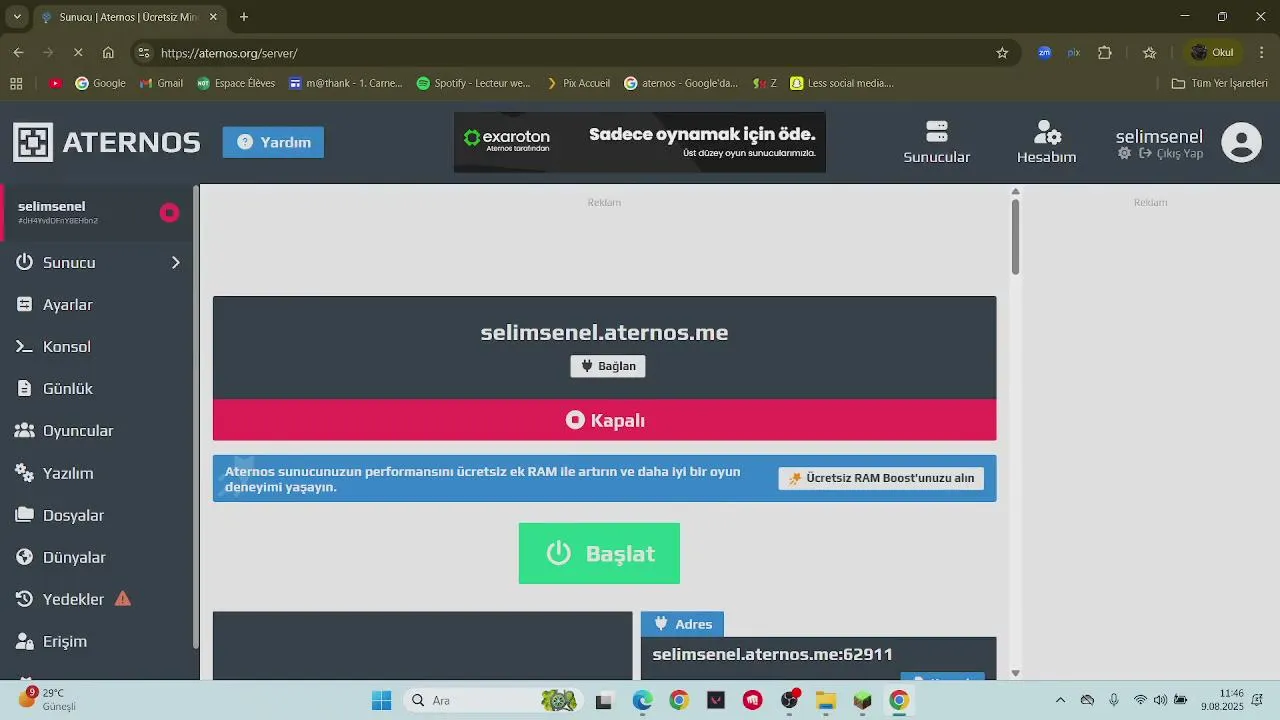The width and height of the screenshot is (1280, 720).
Task: Open Chrome menu three dots
Action: coord(1261,53)
